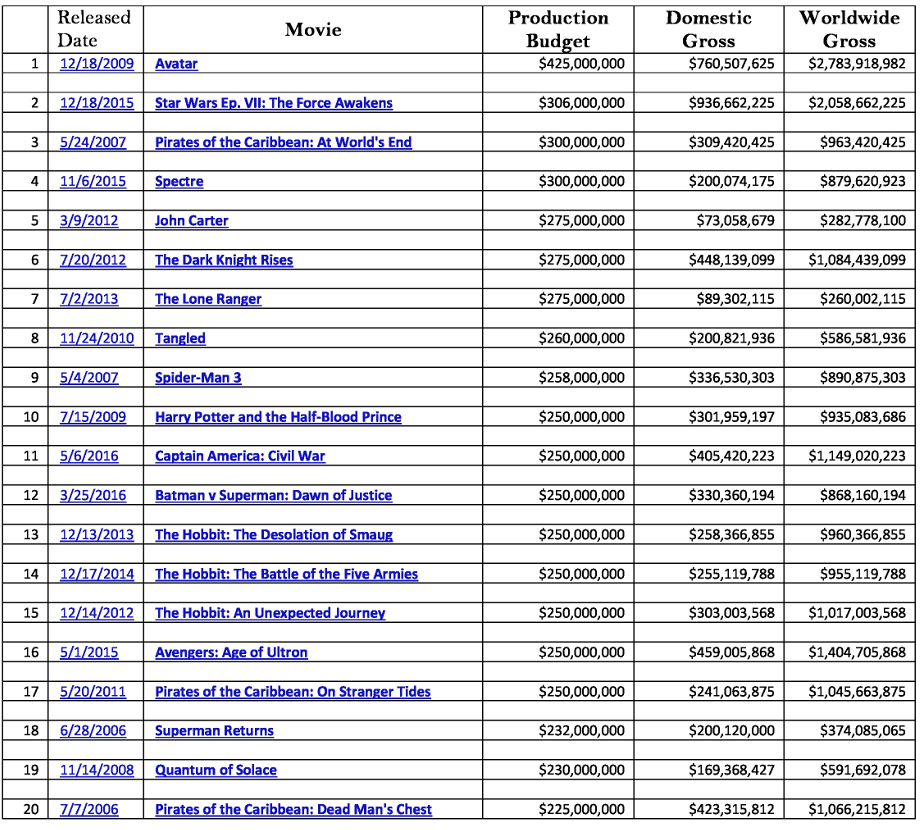The height and width of the screenshot is (830, 920).
Task: Select production budget $425,000,000
Action: pyautogui.click(x=581, y=63)
